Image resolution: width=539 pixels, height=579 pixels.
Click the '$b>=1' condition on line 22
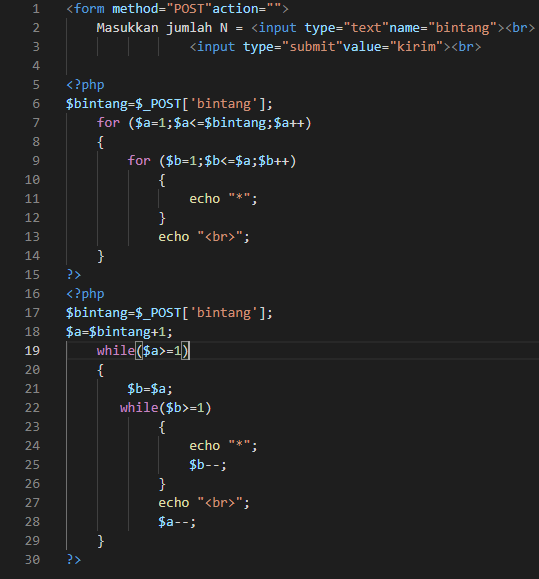tap(185, 408)
